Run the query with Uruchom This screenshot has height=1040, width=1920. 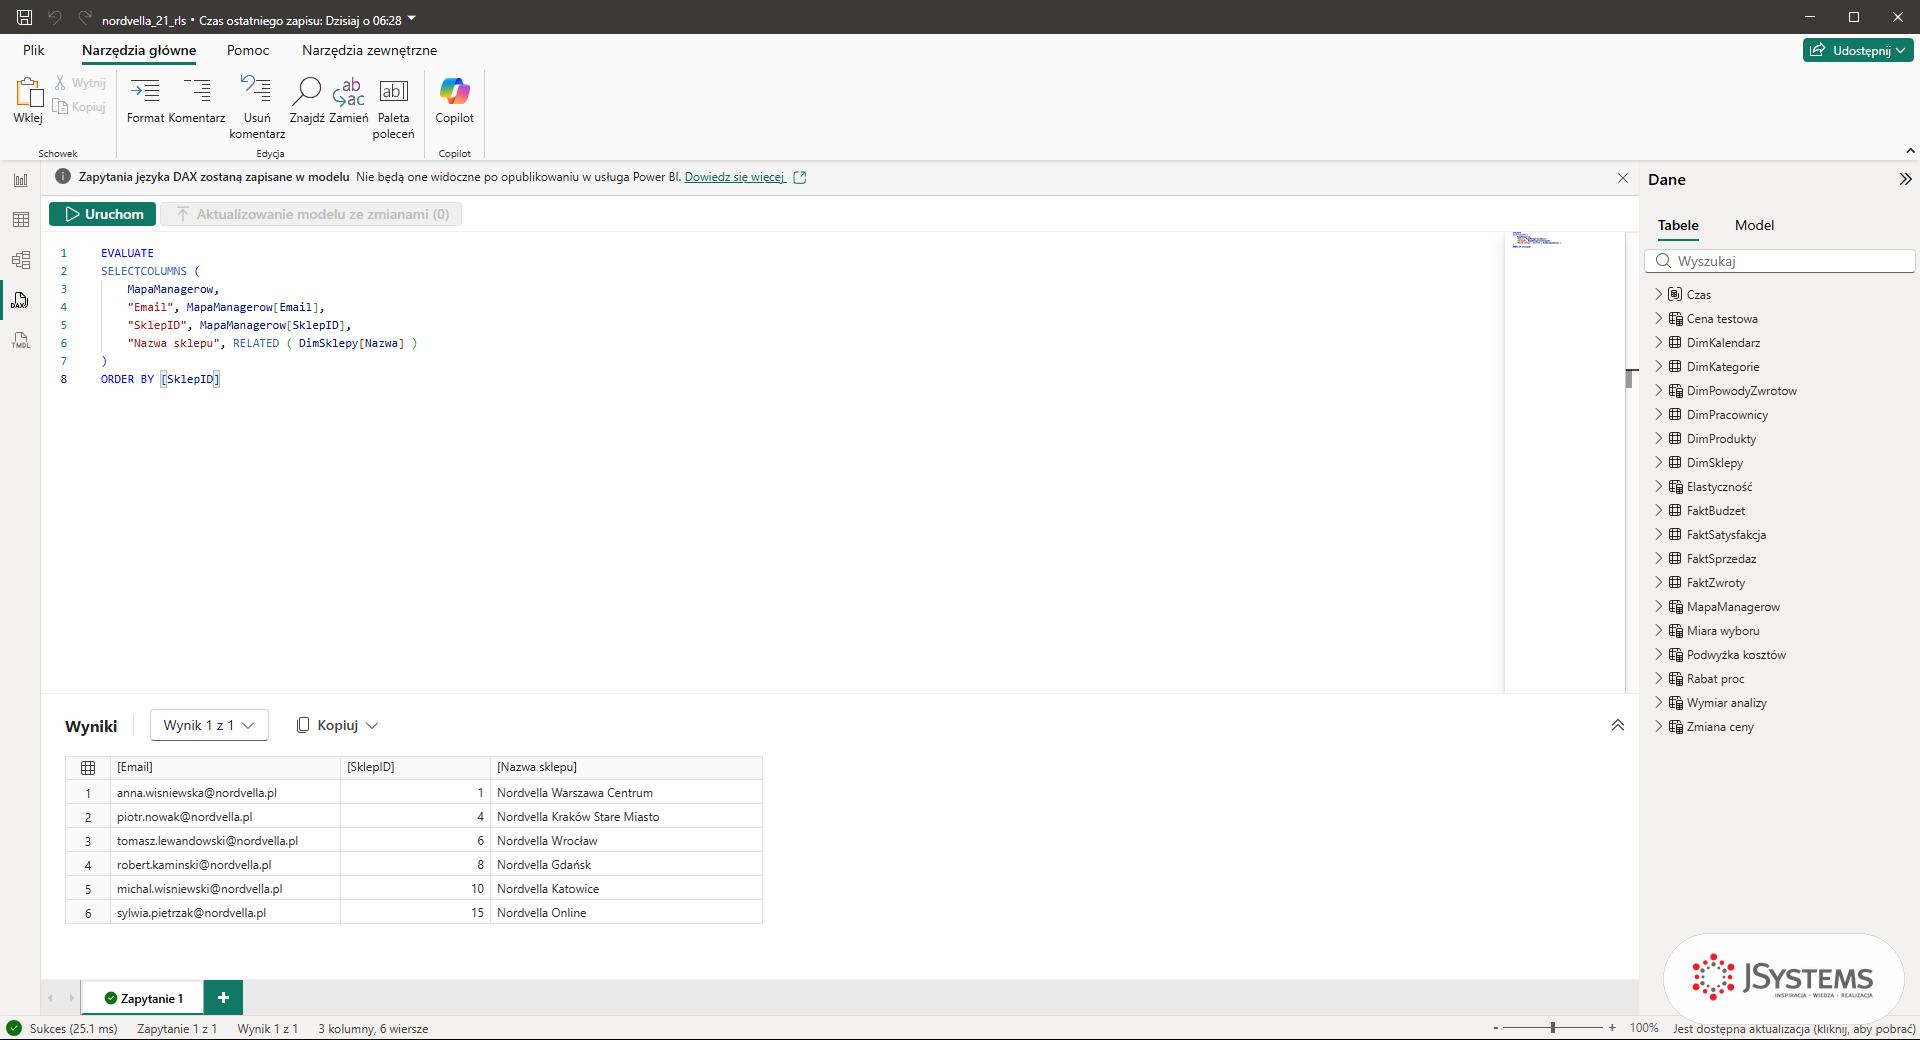103,214
